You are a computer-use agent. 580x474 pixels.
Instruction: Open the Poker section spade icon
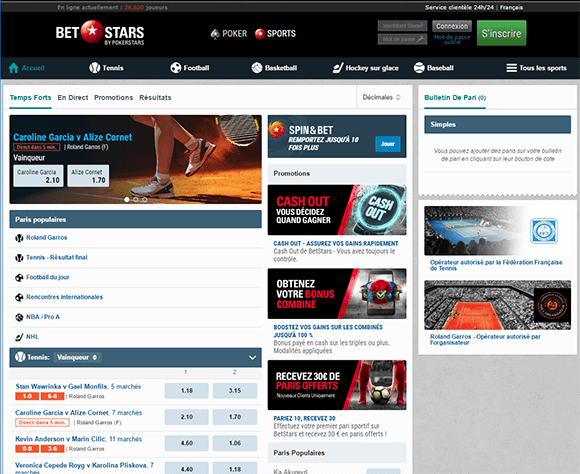point(215,34)
